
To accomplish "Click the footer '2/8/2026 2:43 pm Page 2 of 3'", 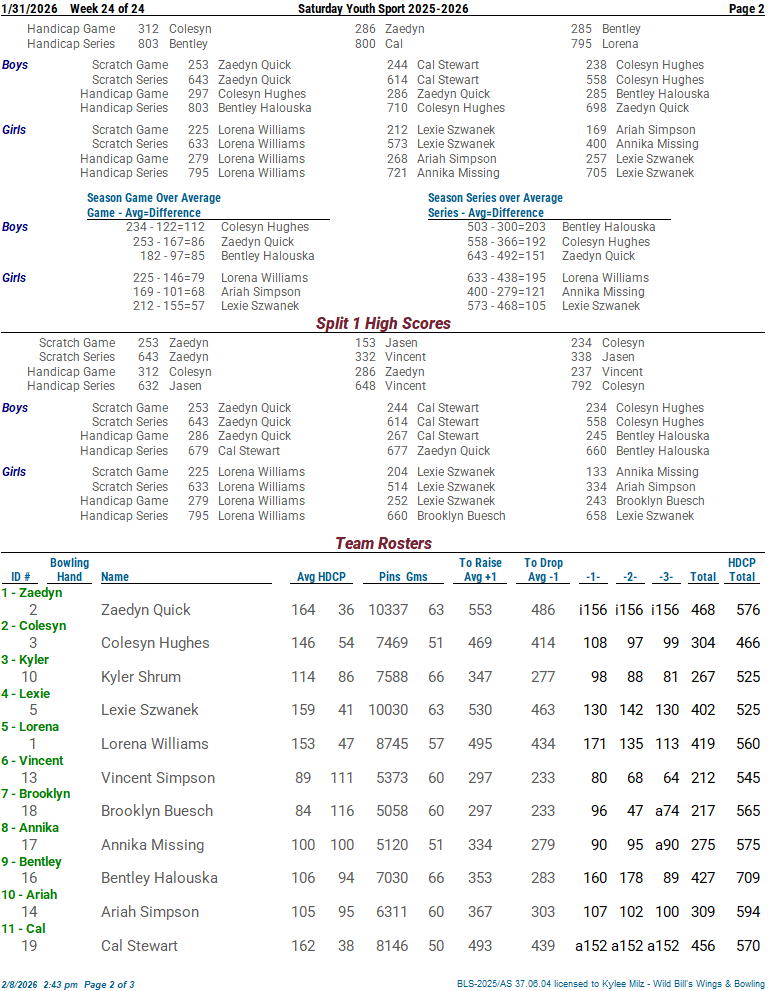I will coord(68,985).
